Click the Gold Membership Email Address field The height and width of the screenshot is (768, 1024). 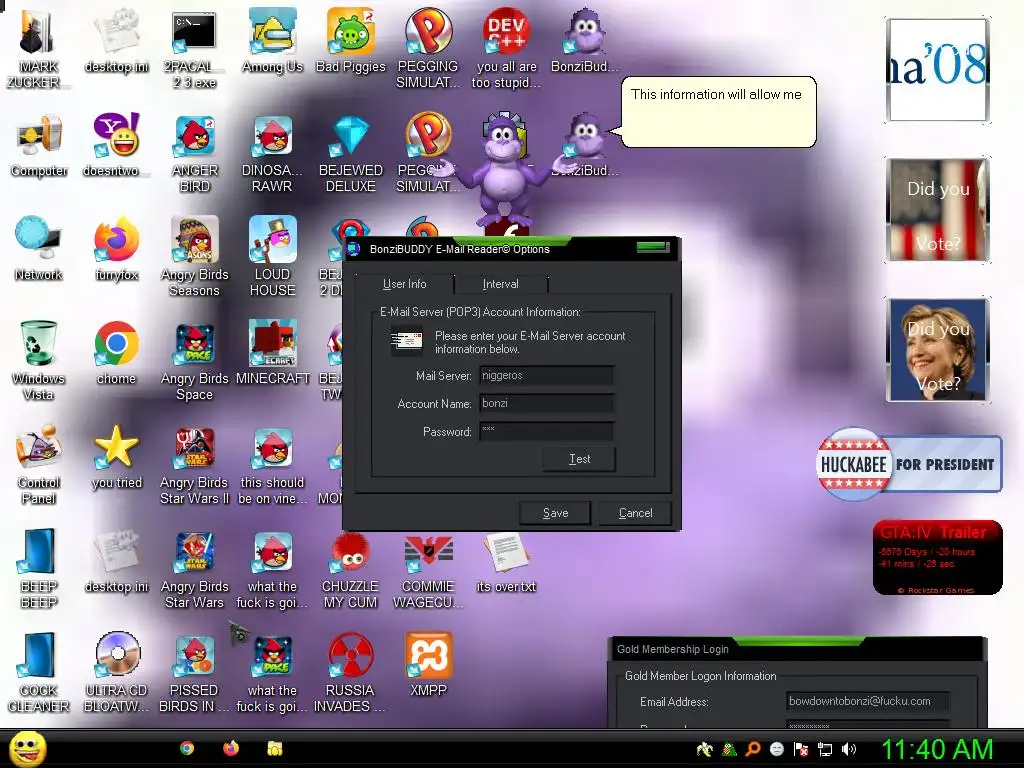pos(867,701)
